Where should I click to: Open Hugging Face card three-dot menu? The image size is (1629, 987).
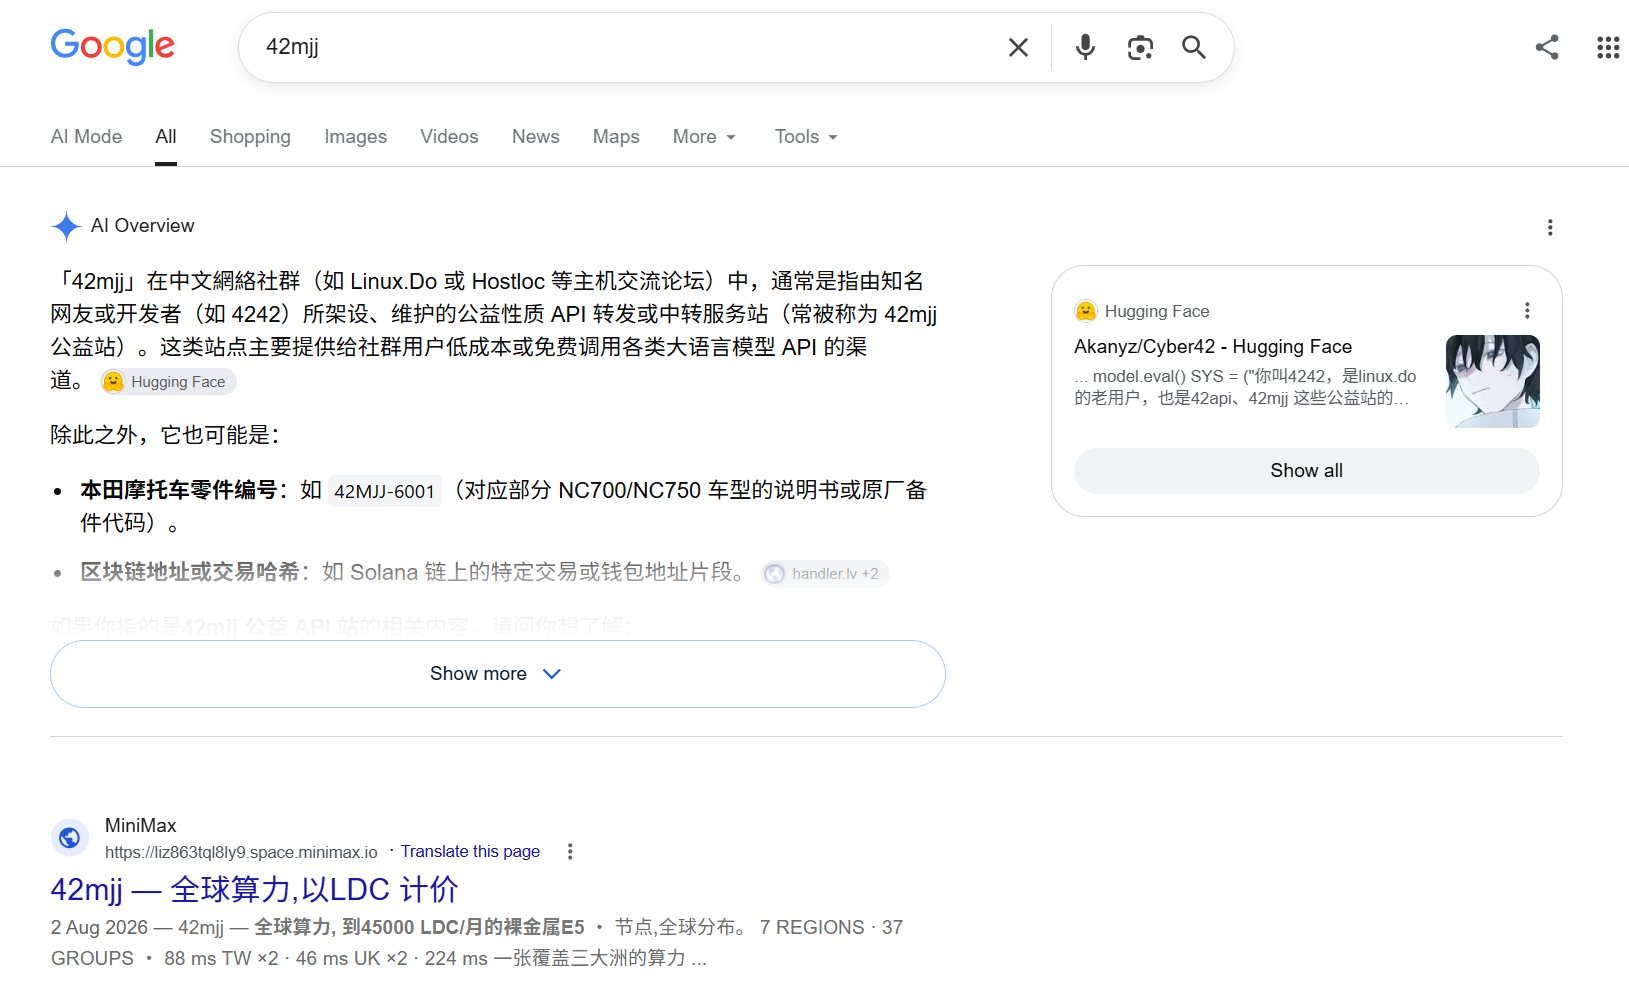click(x=1527, y=311)
